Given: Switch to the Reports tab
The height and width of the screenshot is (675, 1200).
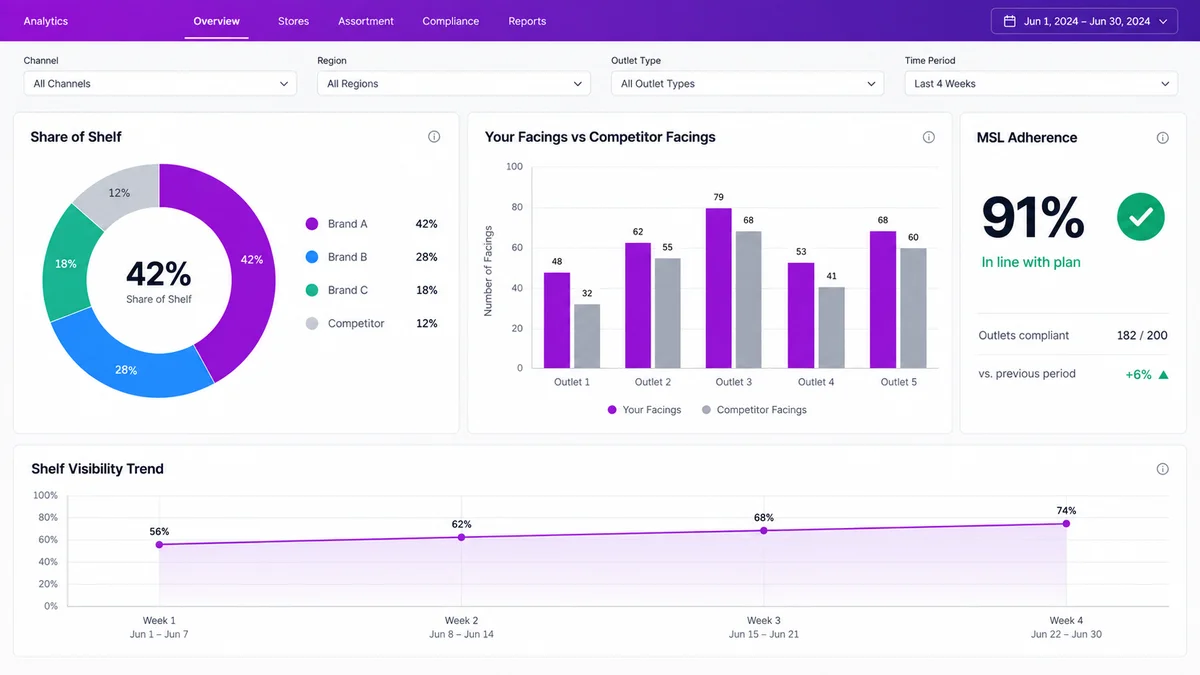Looking at the screenshot, I should (527, 21).
